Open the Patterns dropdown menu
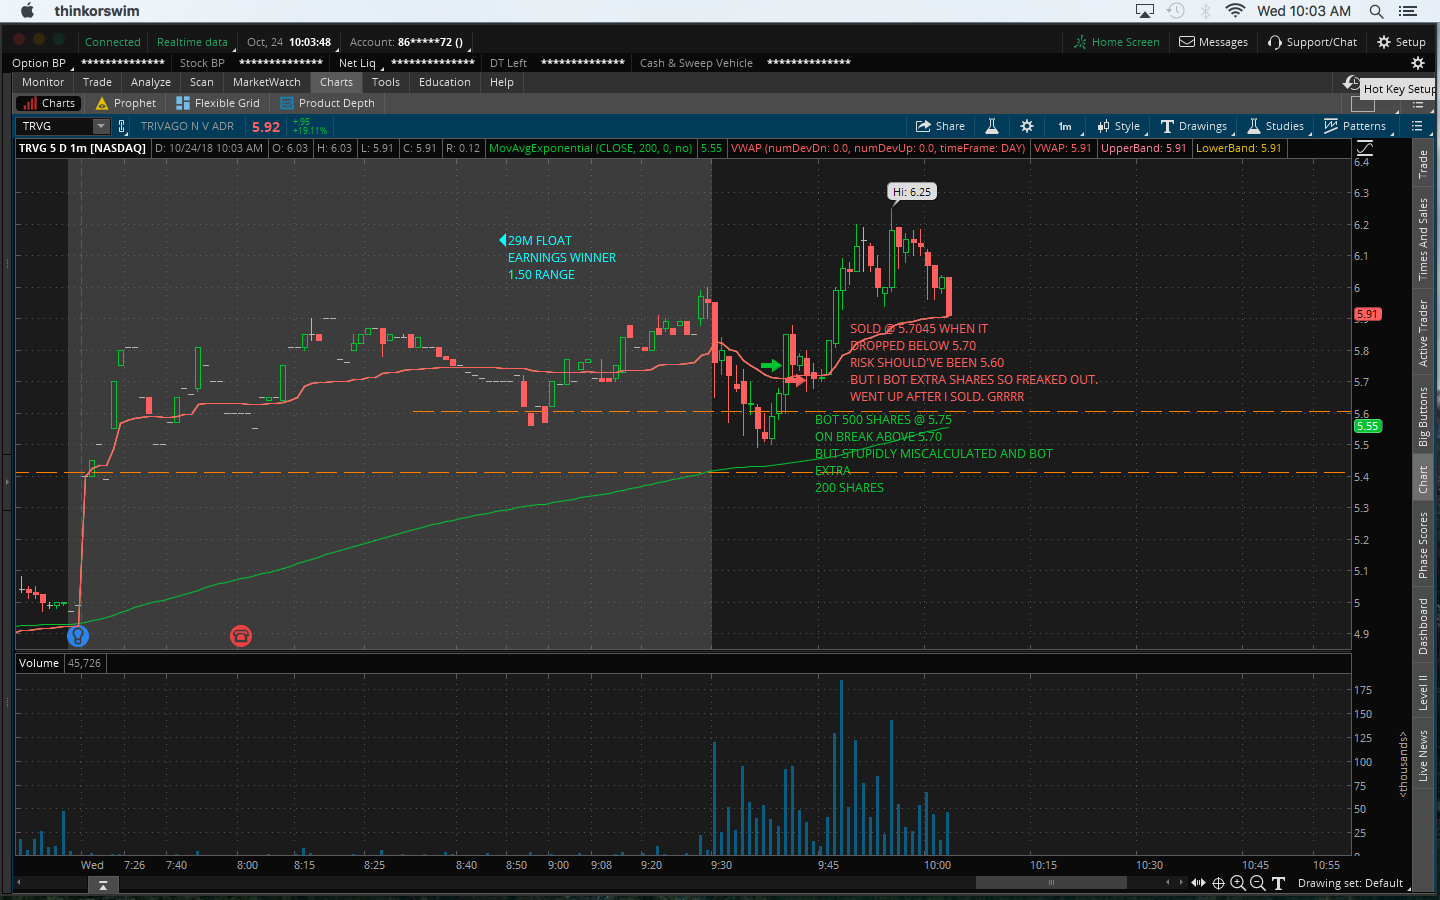 (1356, 126)
